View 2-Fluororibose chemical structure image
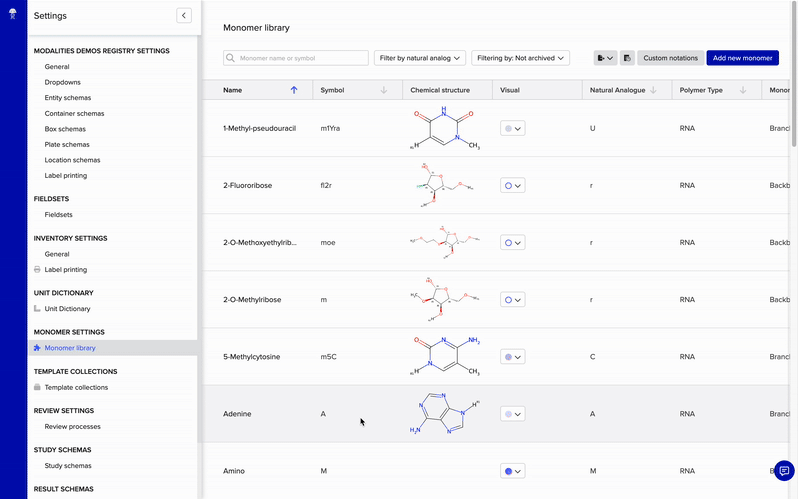The image size is (798, 499). pos(443,185)
